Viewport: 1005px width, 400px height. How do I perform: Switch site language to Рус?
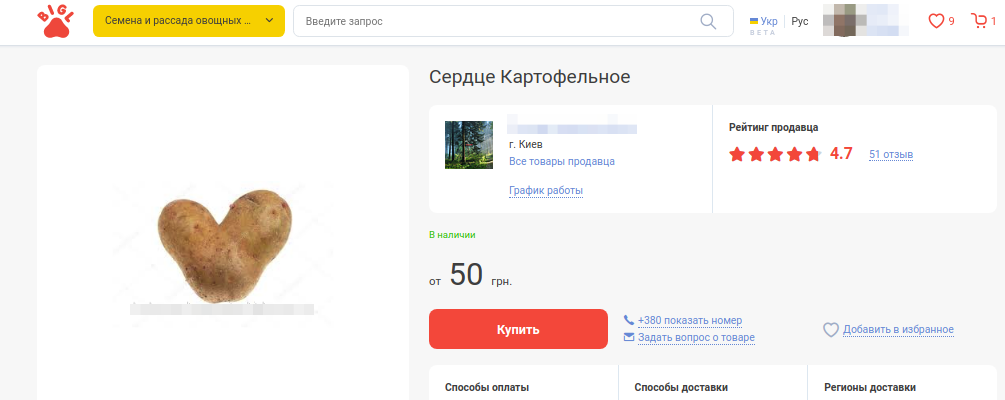[800, 21]
